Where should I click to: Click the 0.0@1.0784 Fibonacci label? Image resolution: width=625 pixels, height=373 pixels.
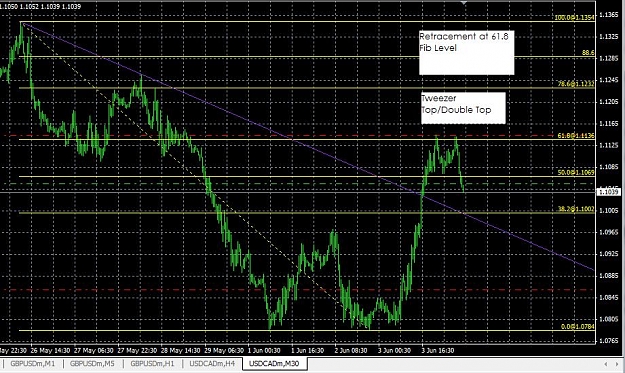[577, 327]
